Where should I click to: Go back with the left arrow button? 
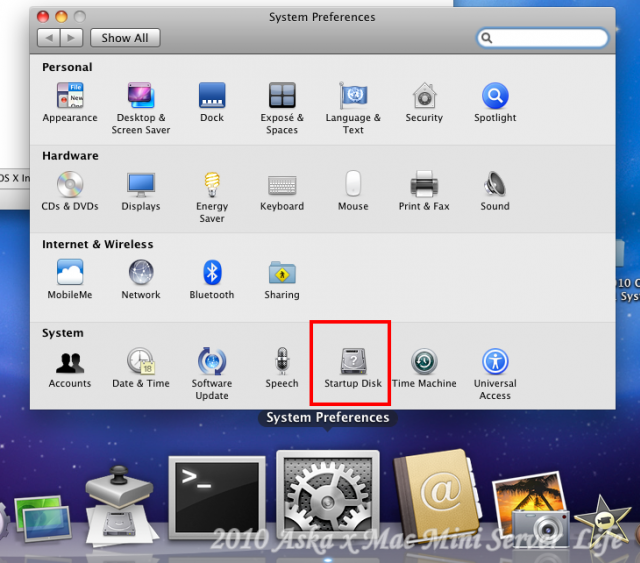(x=49, y=38)
